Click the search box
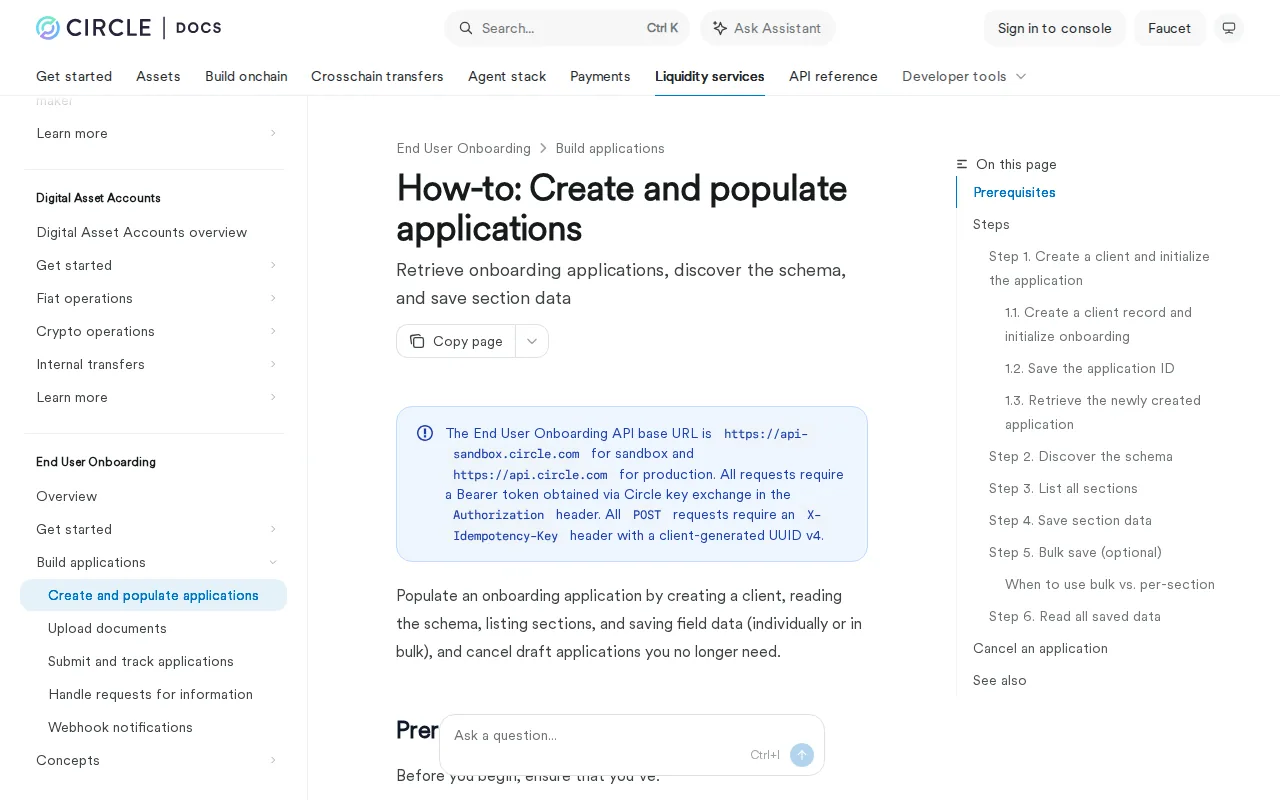 (x=567, y=28)
